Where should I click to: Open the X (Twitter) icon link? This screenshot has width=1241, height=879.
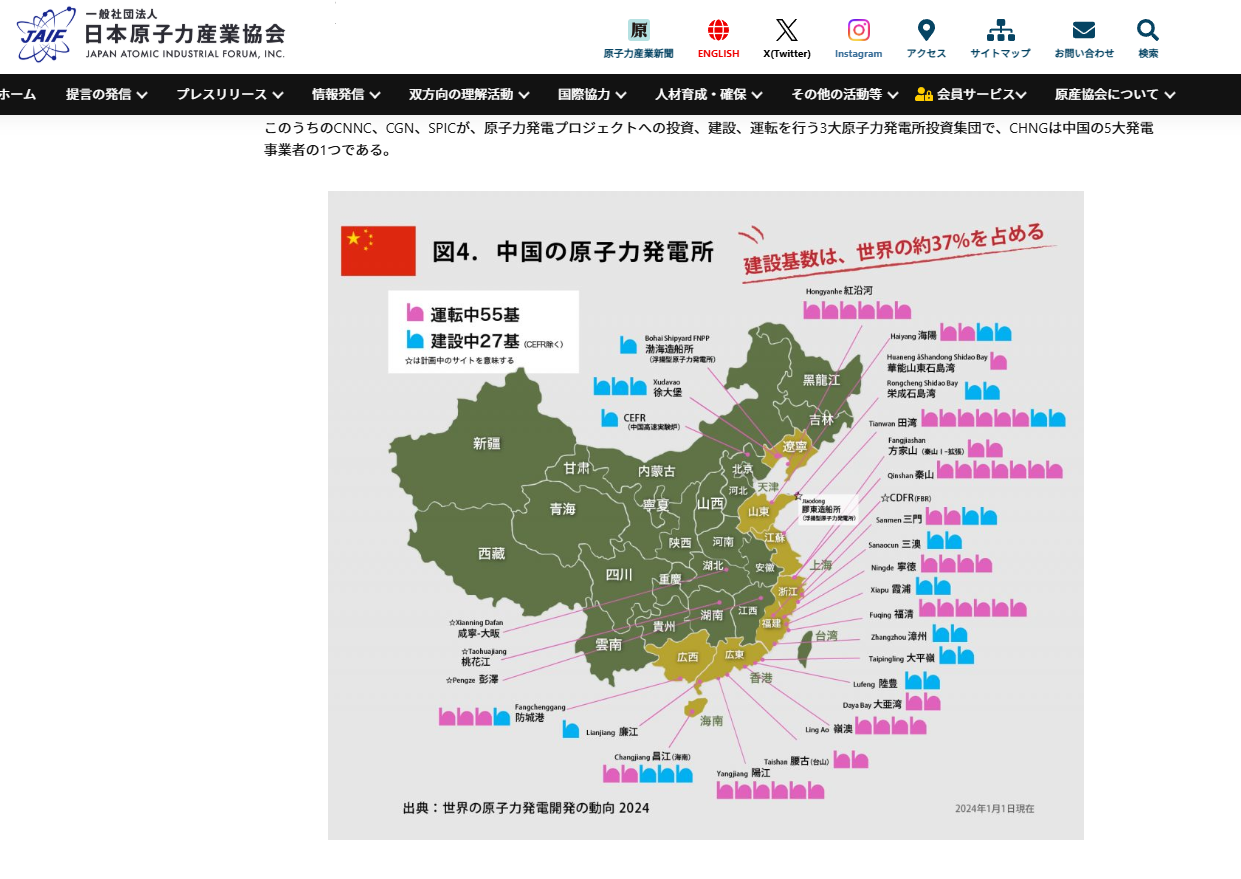(x=786, y=31)
